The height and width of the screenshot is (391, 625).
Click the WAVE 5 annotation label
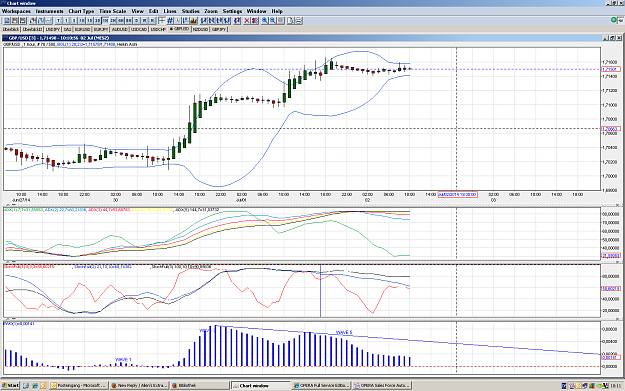coord(344,332)
